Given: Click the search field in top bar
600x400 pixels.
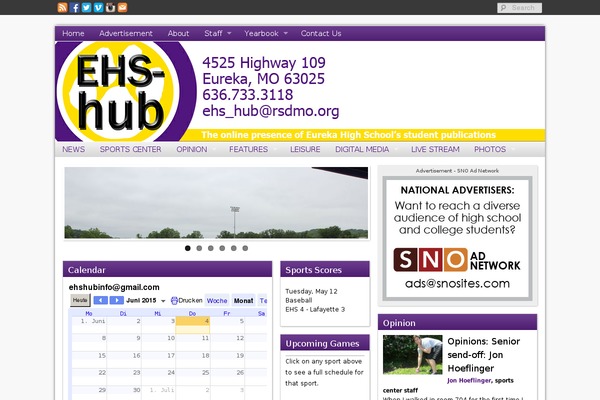Looking at the screenshot, I should click(519, 8).
